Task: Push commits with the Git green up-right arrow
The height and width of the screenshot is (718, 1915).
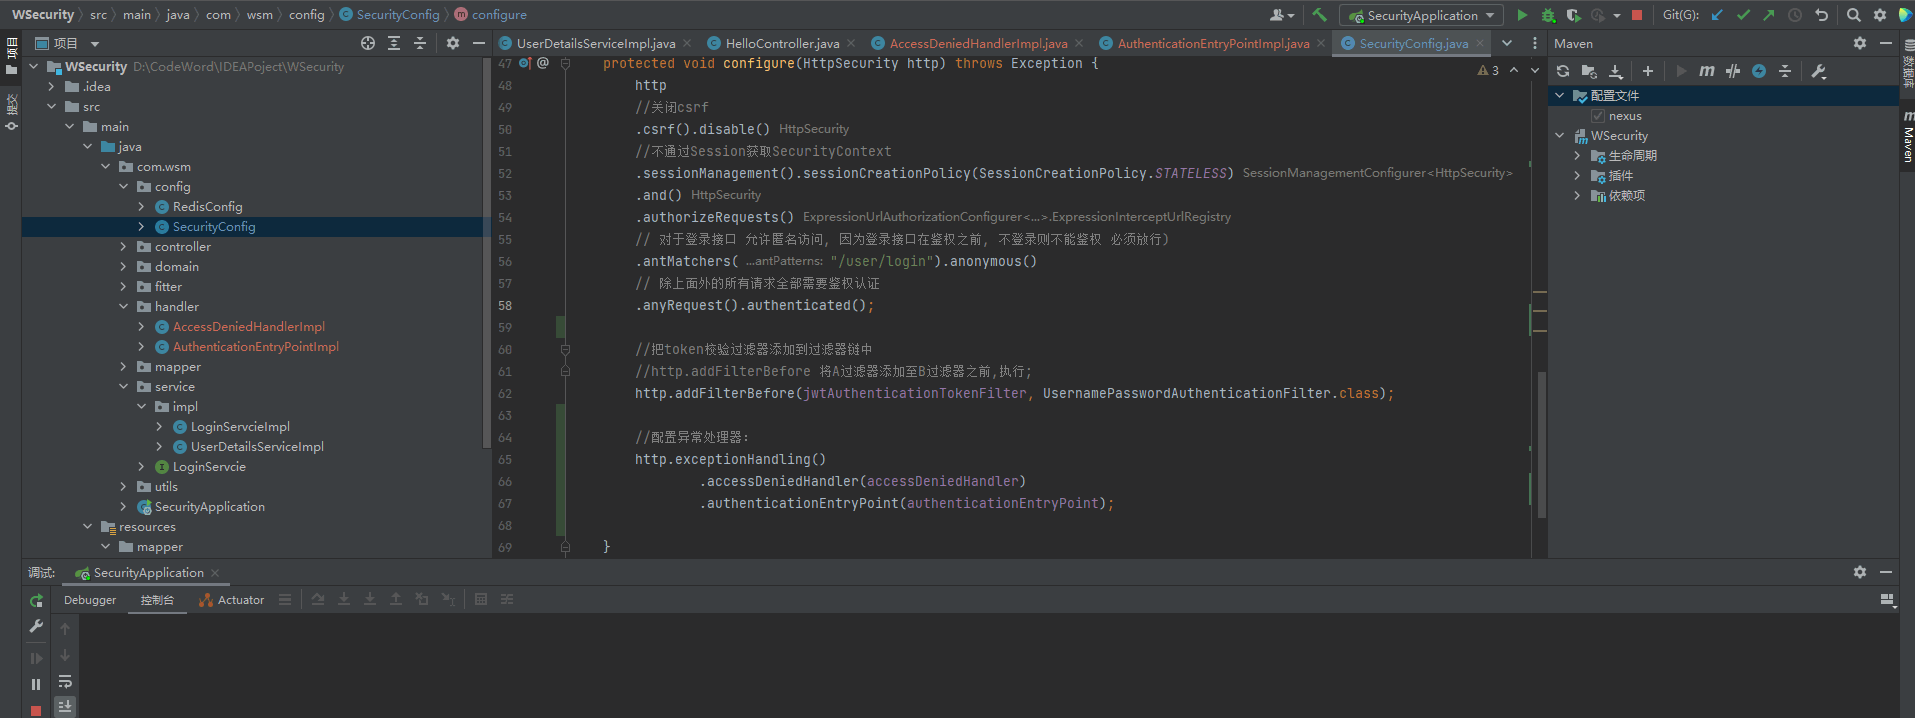Action: click(1769, 15)
